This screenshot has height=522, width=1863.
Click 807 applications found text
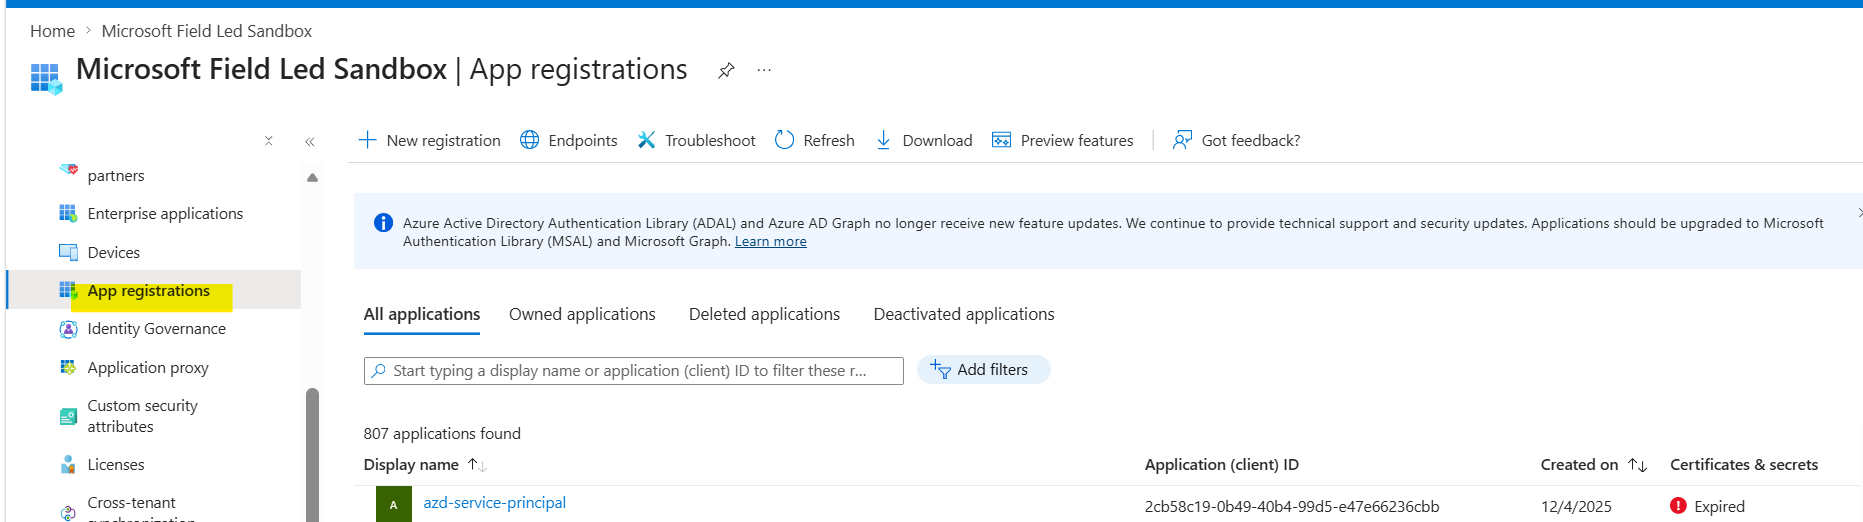442,434
